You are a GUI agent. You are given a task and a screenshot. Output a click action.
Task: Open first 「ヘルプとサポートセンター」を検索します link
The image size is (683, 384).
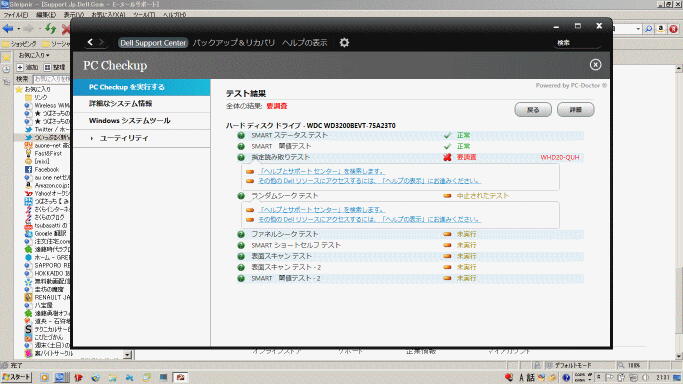322,171
